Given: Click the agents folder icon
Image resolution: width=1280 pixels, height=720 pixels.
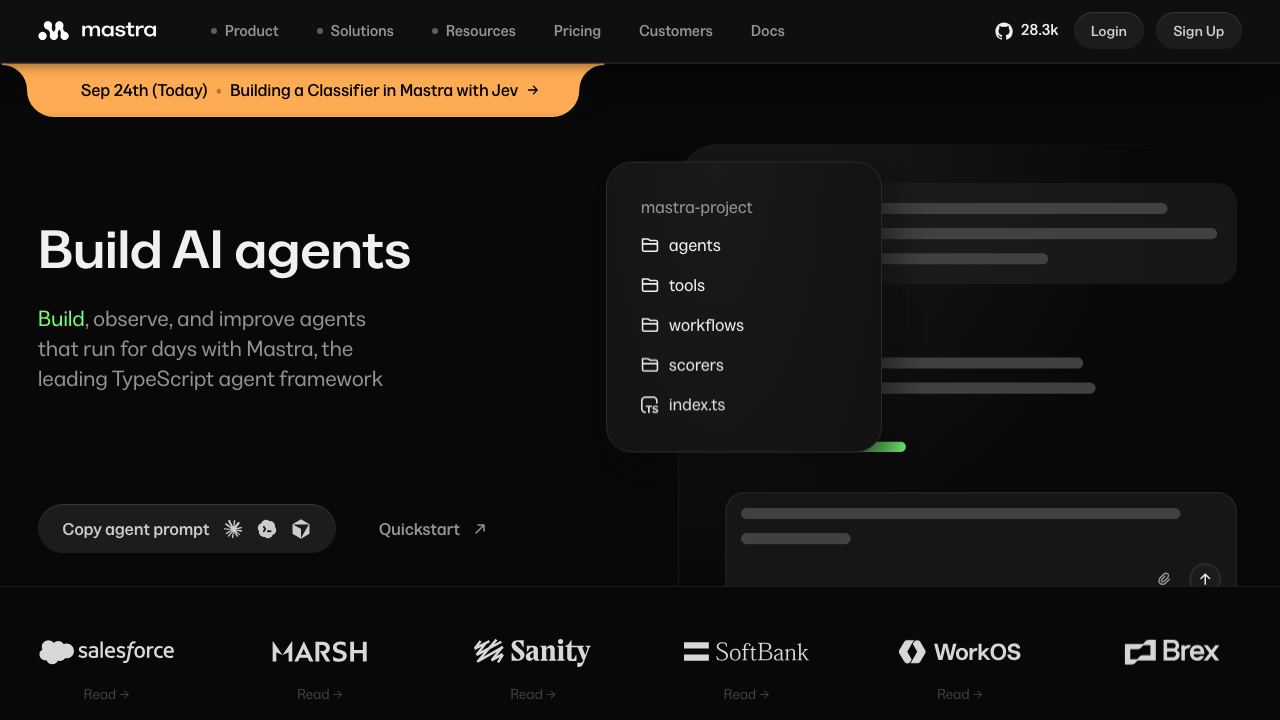Looking at the screenshot, I should click(x=650, y=245).
